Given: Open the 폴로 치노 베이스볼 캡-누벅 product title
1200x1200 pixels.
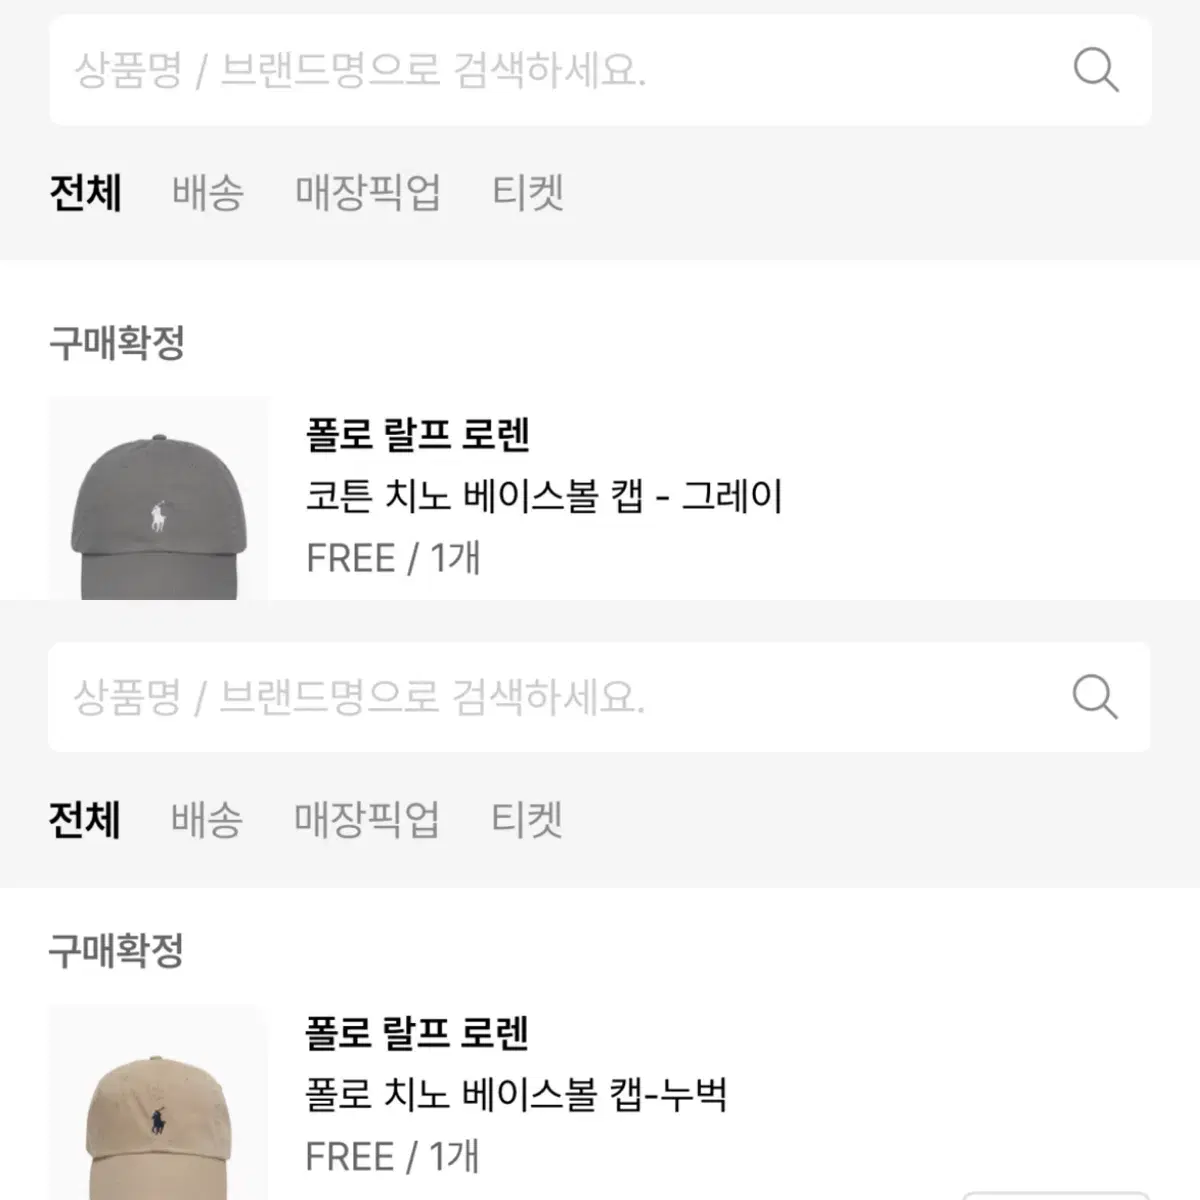Looking at the screenshot, I should click(x=516, y=1094).
